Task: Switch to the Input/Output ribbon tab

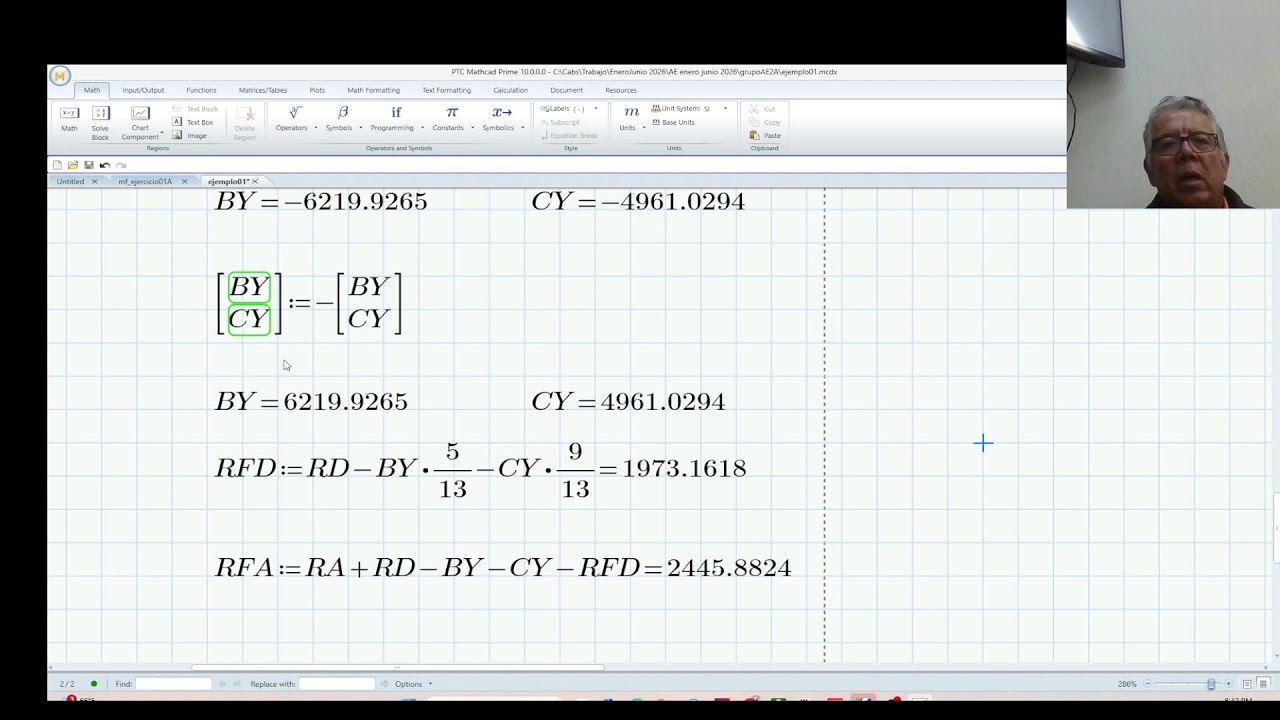Action: 143,90
